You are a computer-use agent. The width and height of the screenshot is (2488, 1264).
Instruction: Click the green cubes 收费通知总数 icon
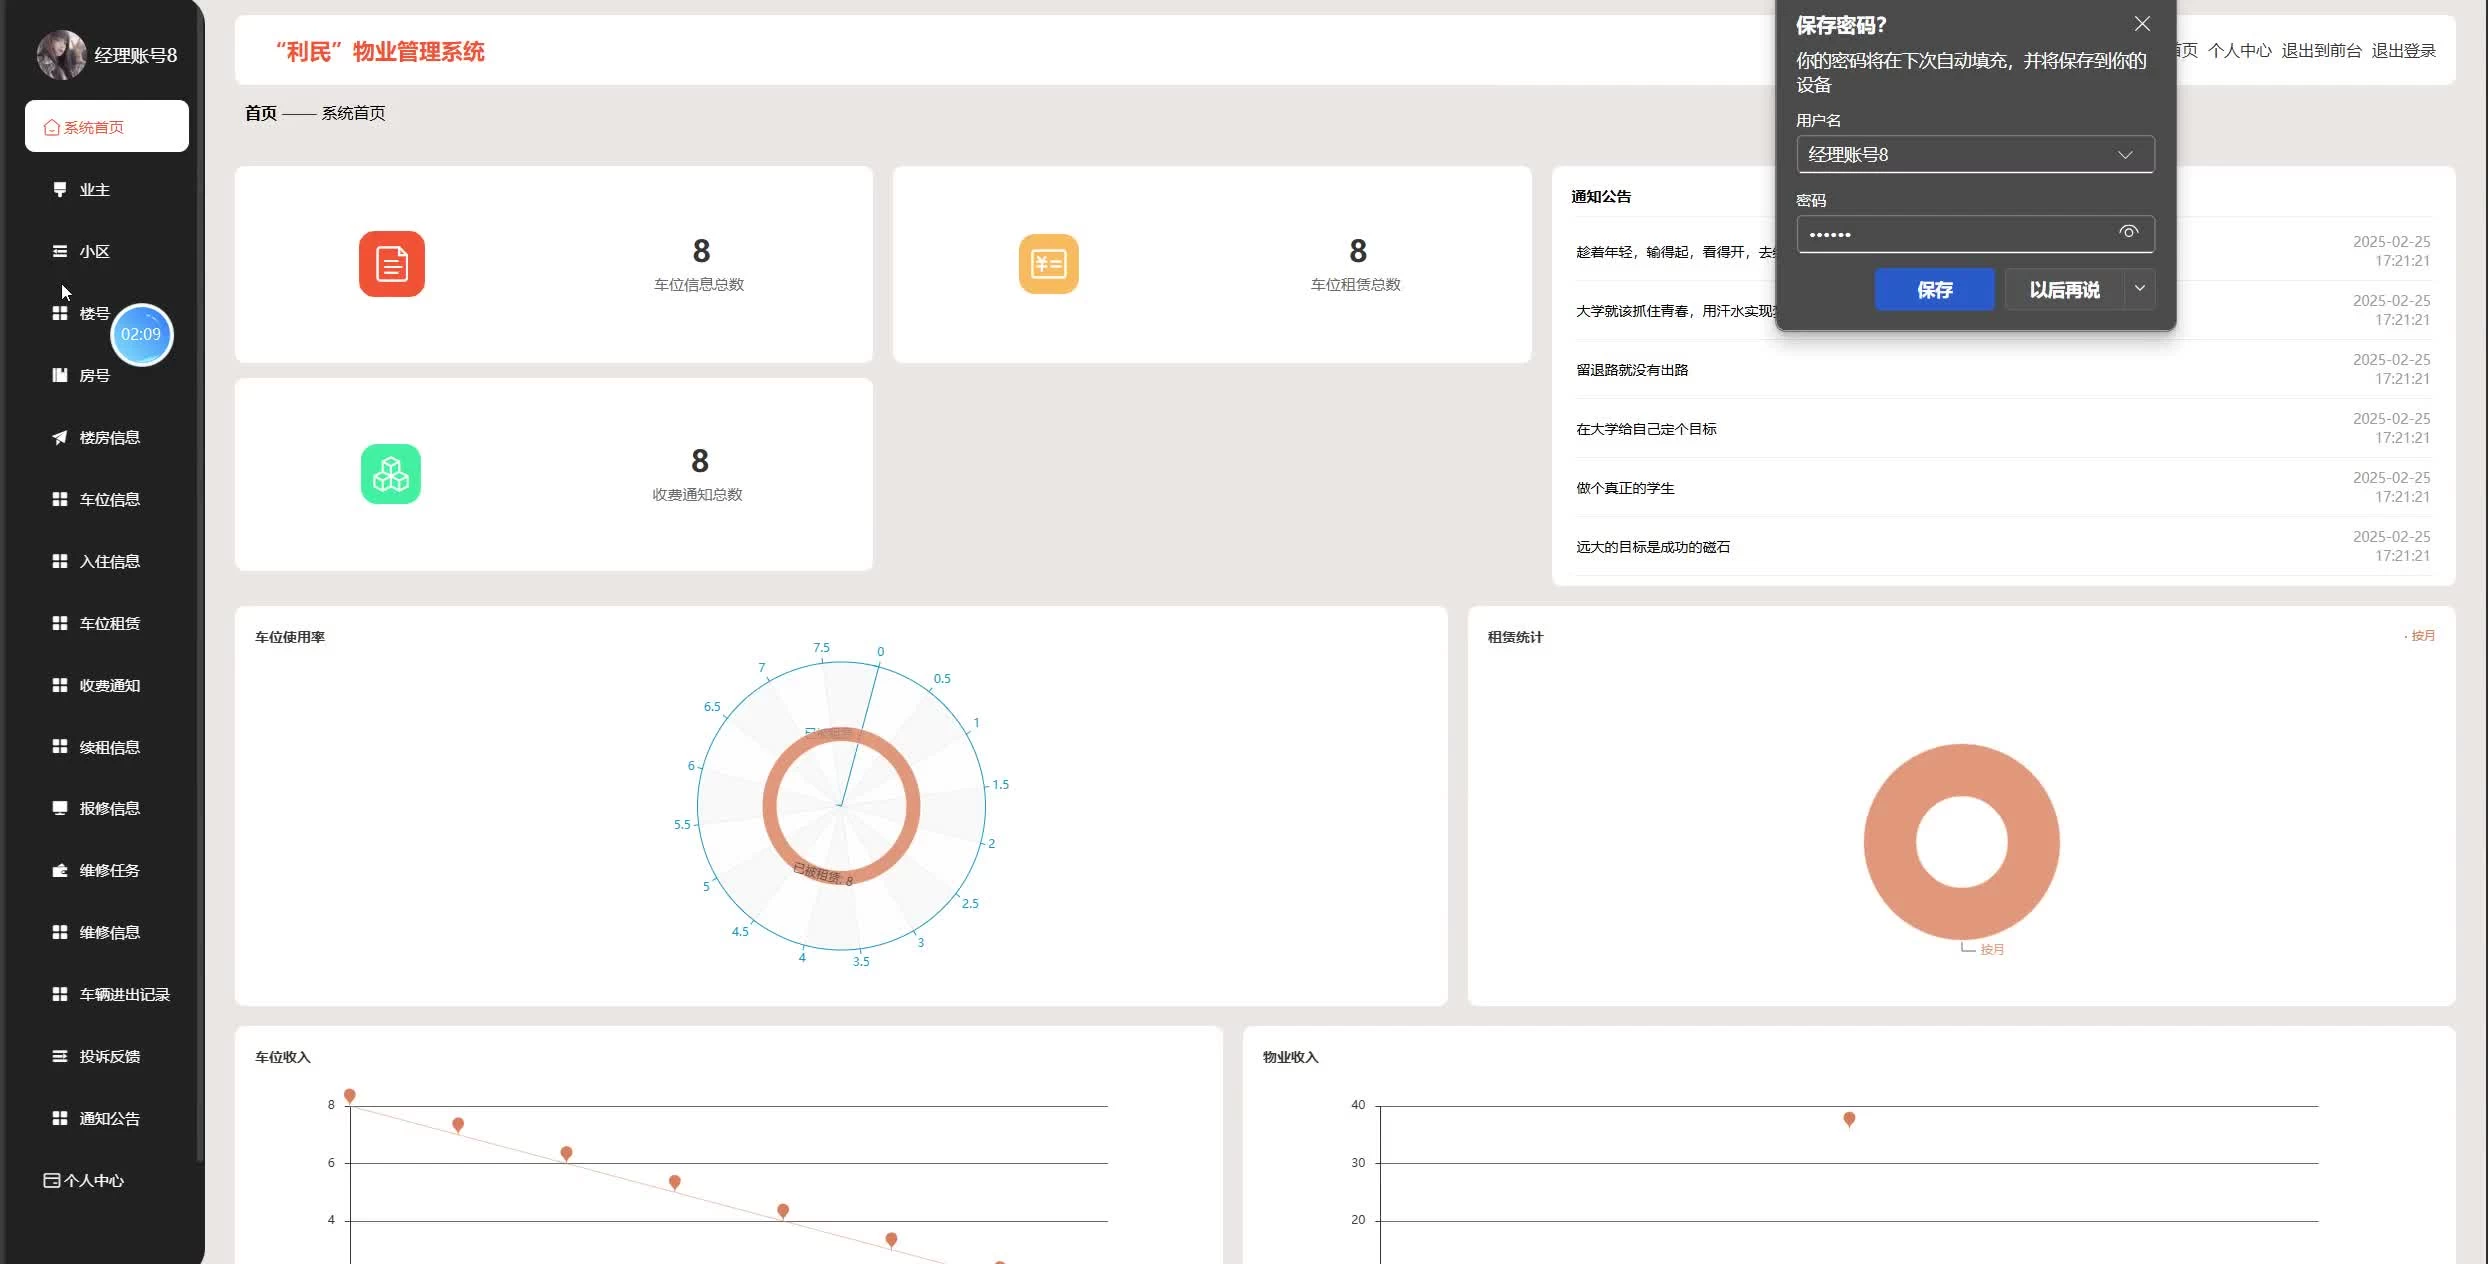tap(391, 474)
